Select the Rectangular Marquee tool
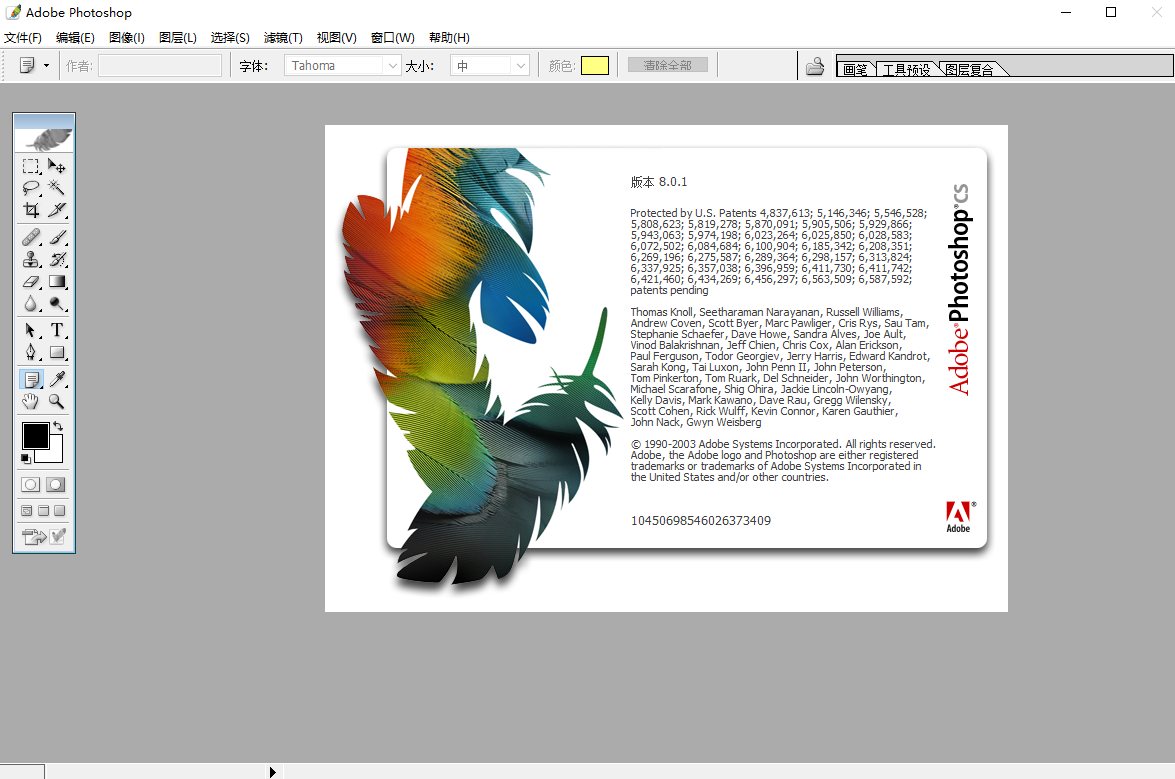 31,166
